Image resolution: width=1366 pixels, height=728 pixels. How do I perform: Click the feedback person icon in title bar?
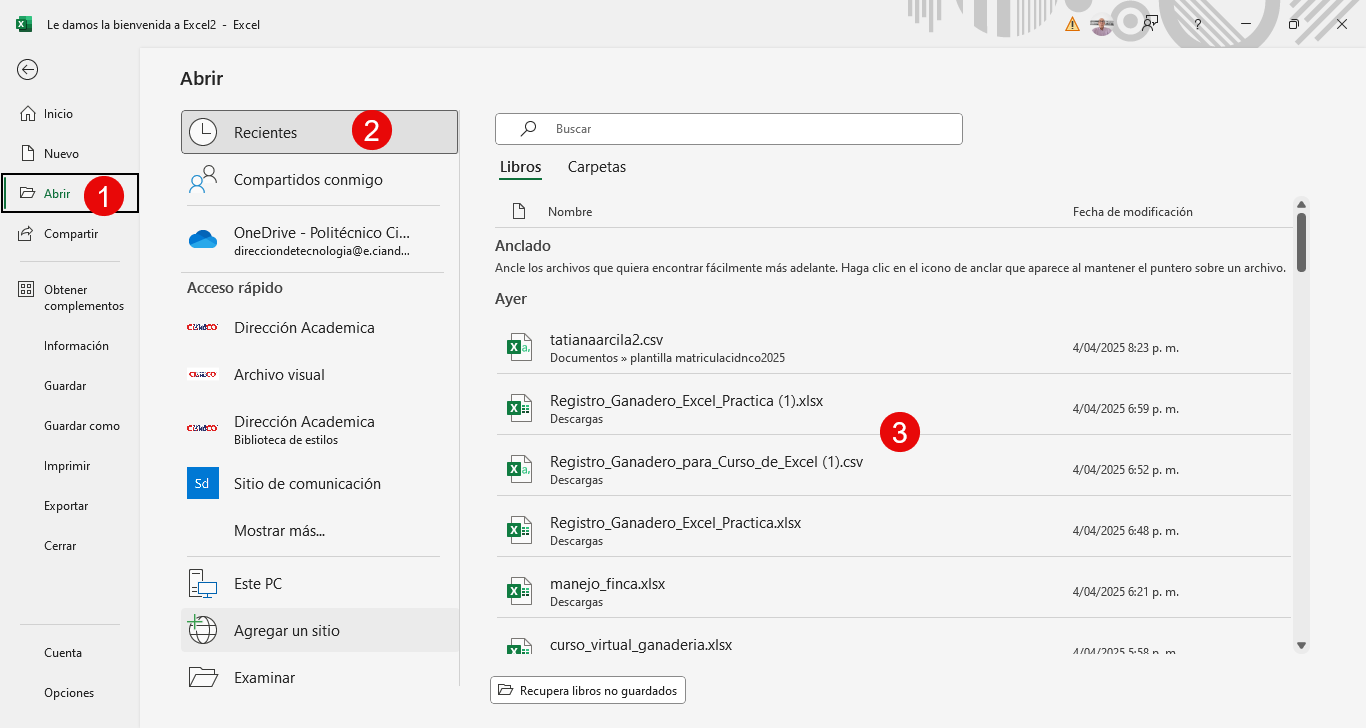pyautogui.click(x=1150, y=24)
